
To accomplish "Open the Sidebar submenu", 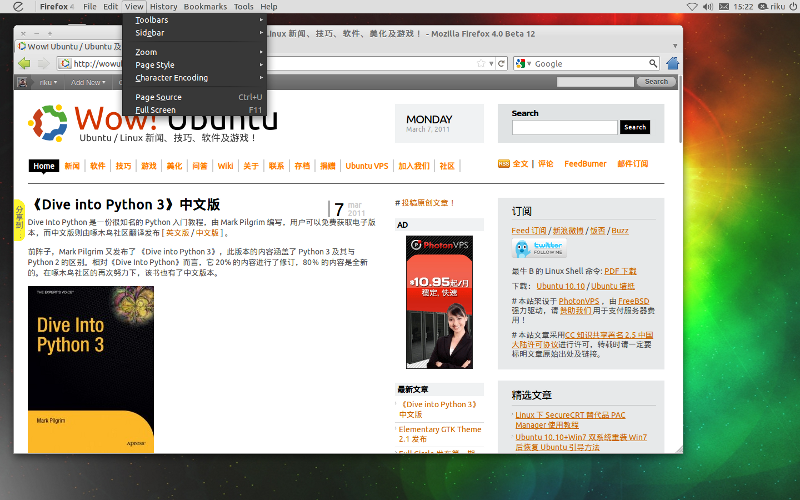I will pyautogui.click(x=194, y=33).
